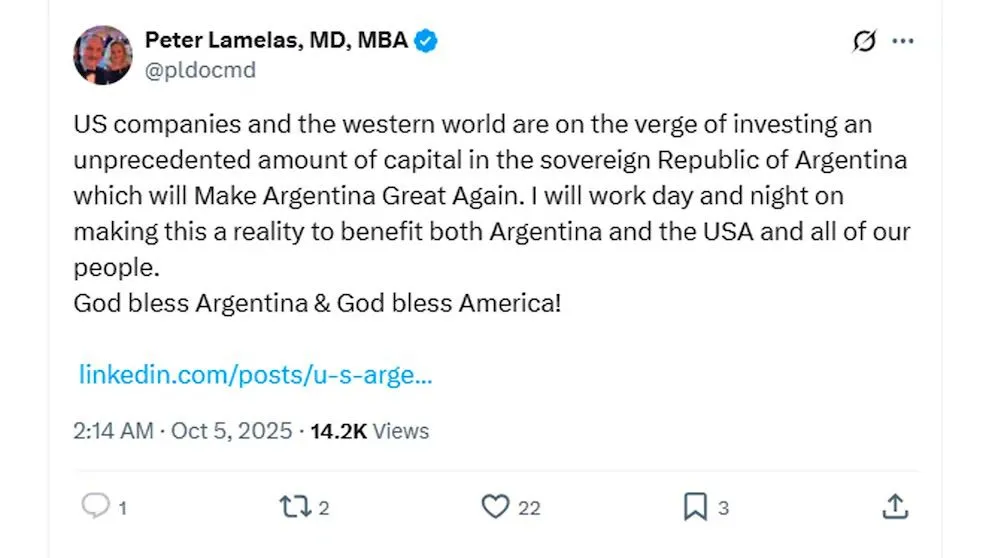Hit the repost arrows icon
This screenshot has height=558, width=992.
tap(295, 507)
